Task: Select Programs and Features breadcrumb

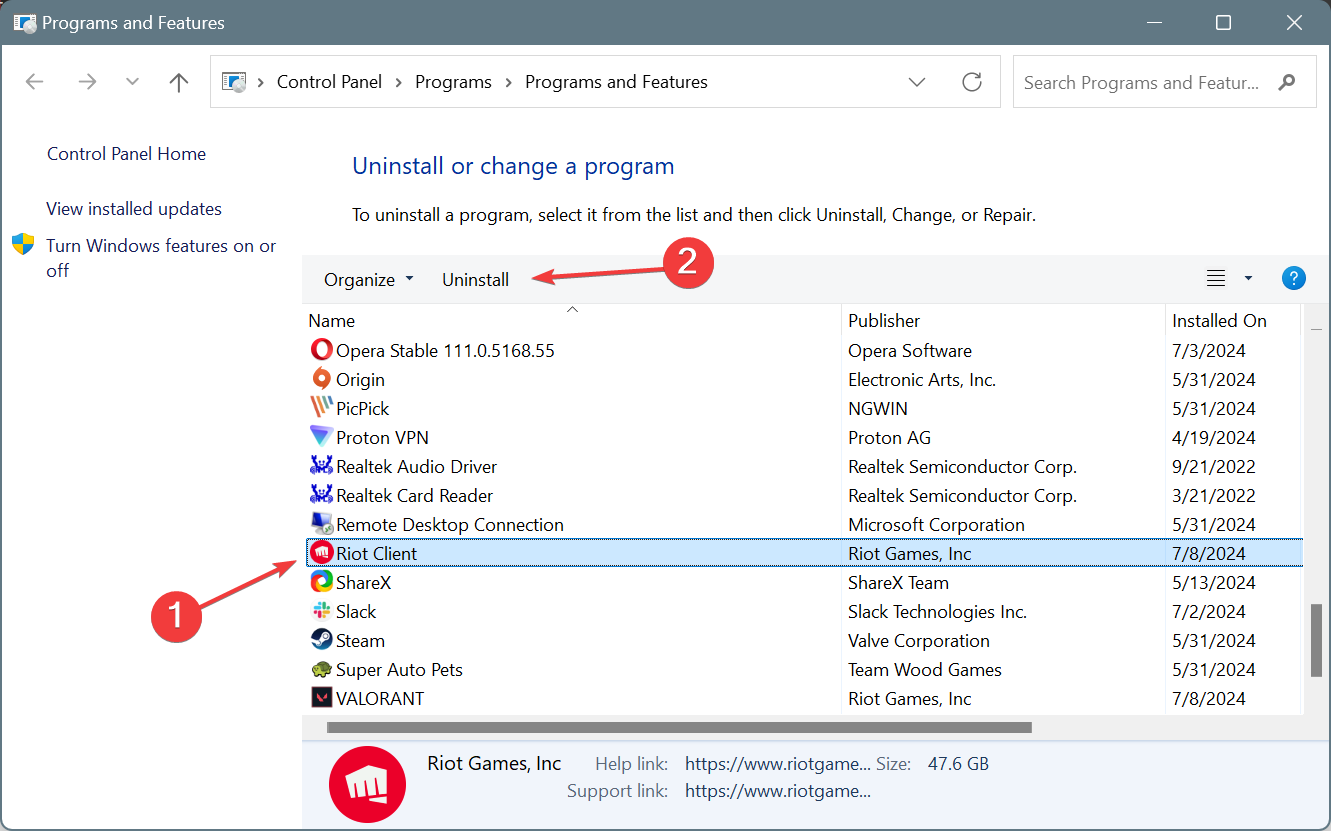Action: click(x=616, y=82)
